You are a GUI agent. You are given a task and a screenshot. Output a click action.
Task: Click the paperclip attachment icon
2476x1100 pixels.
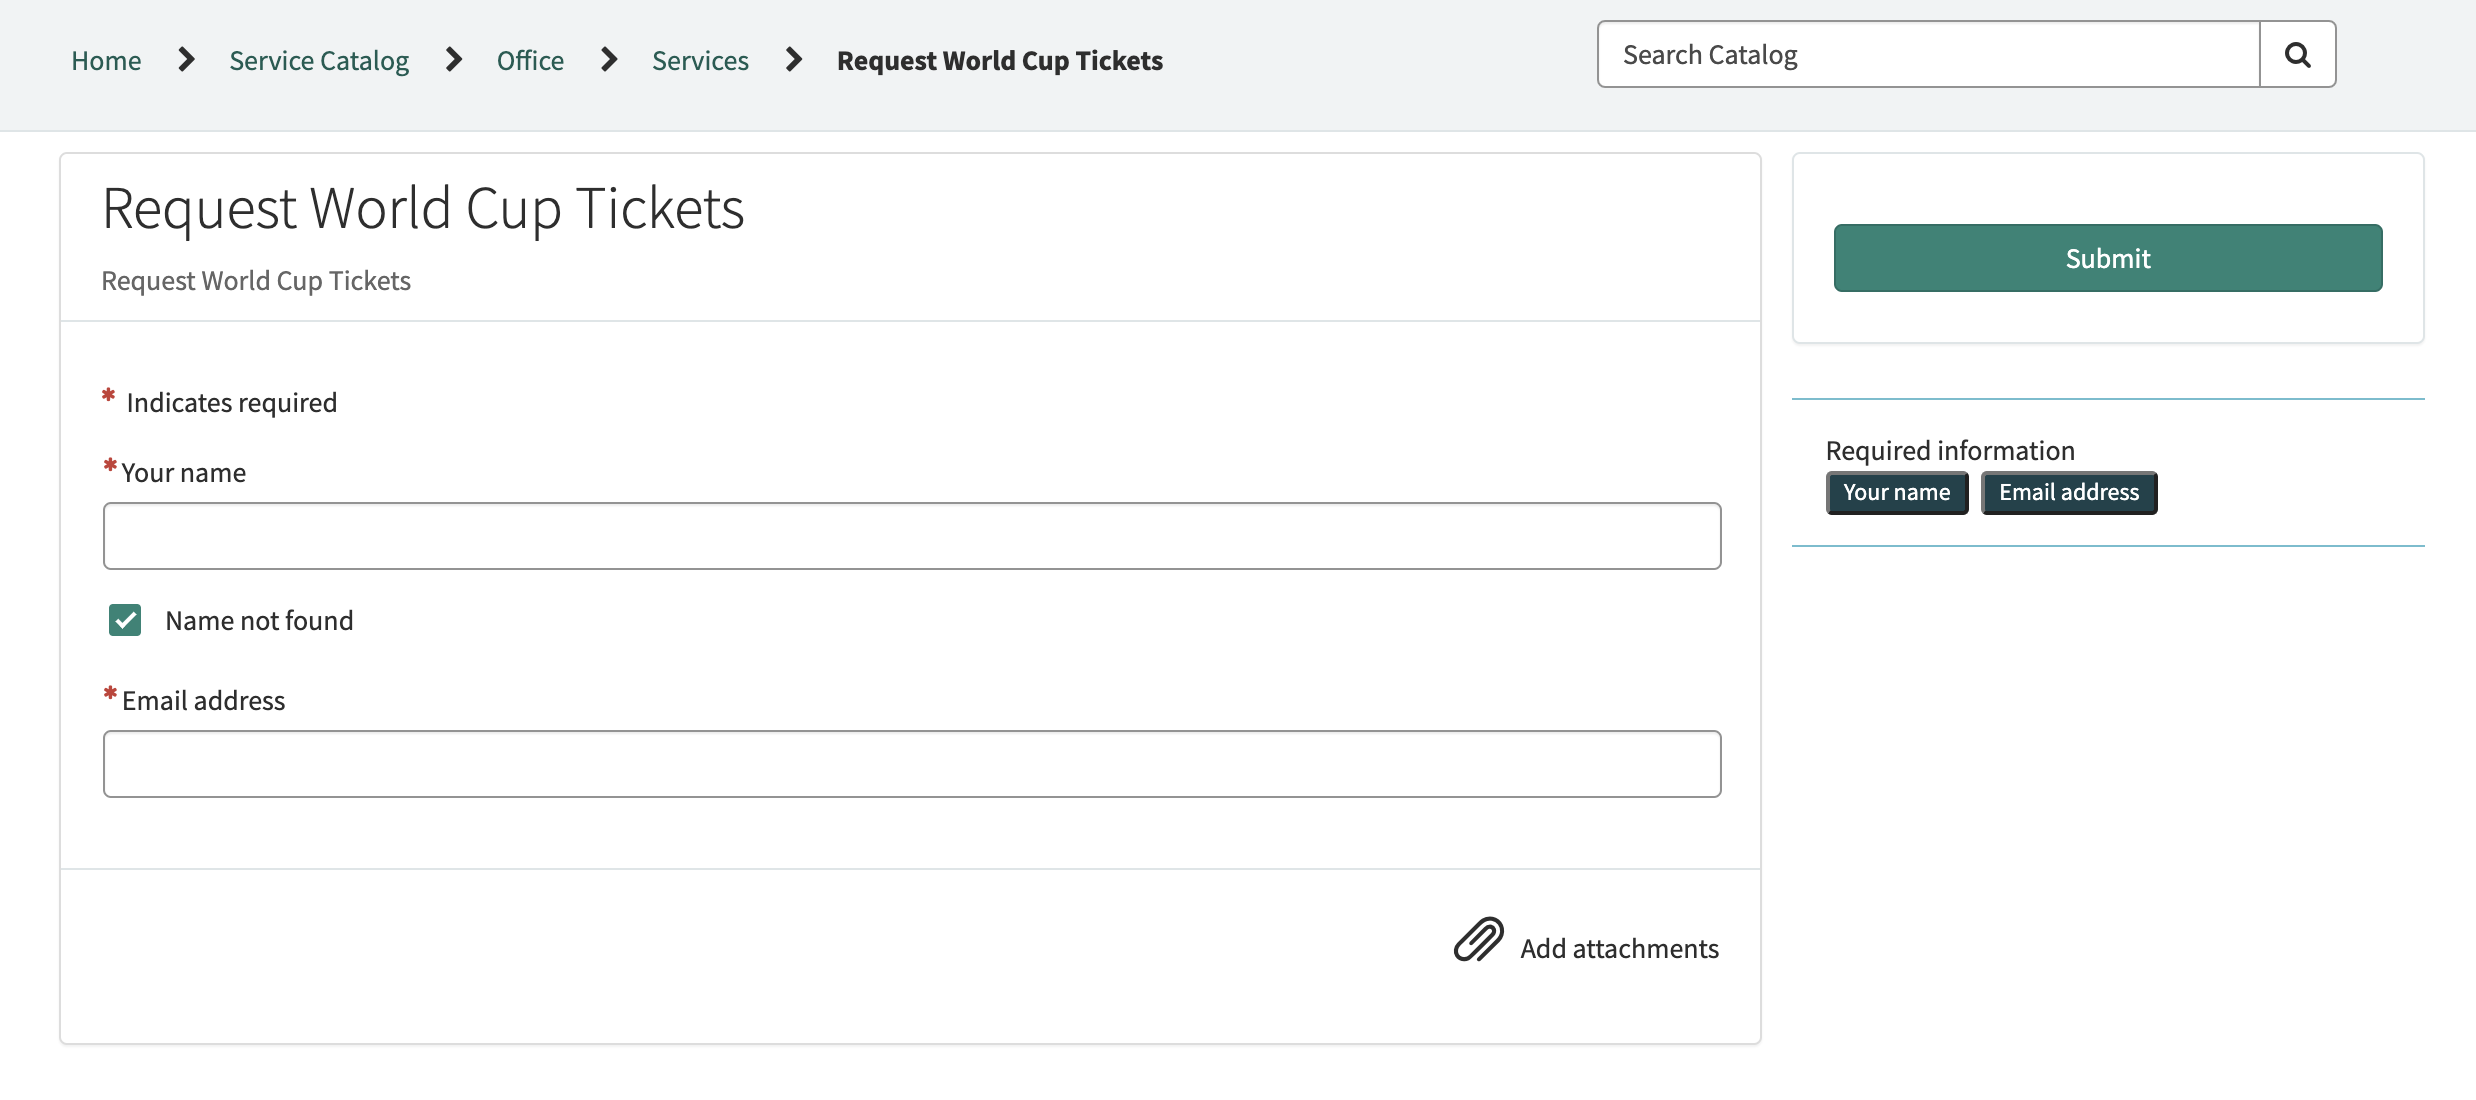point(1478,940)
